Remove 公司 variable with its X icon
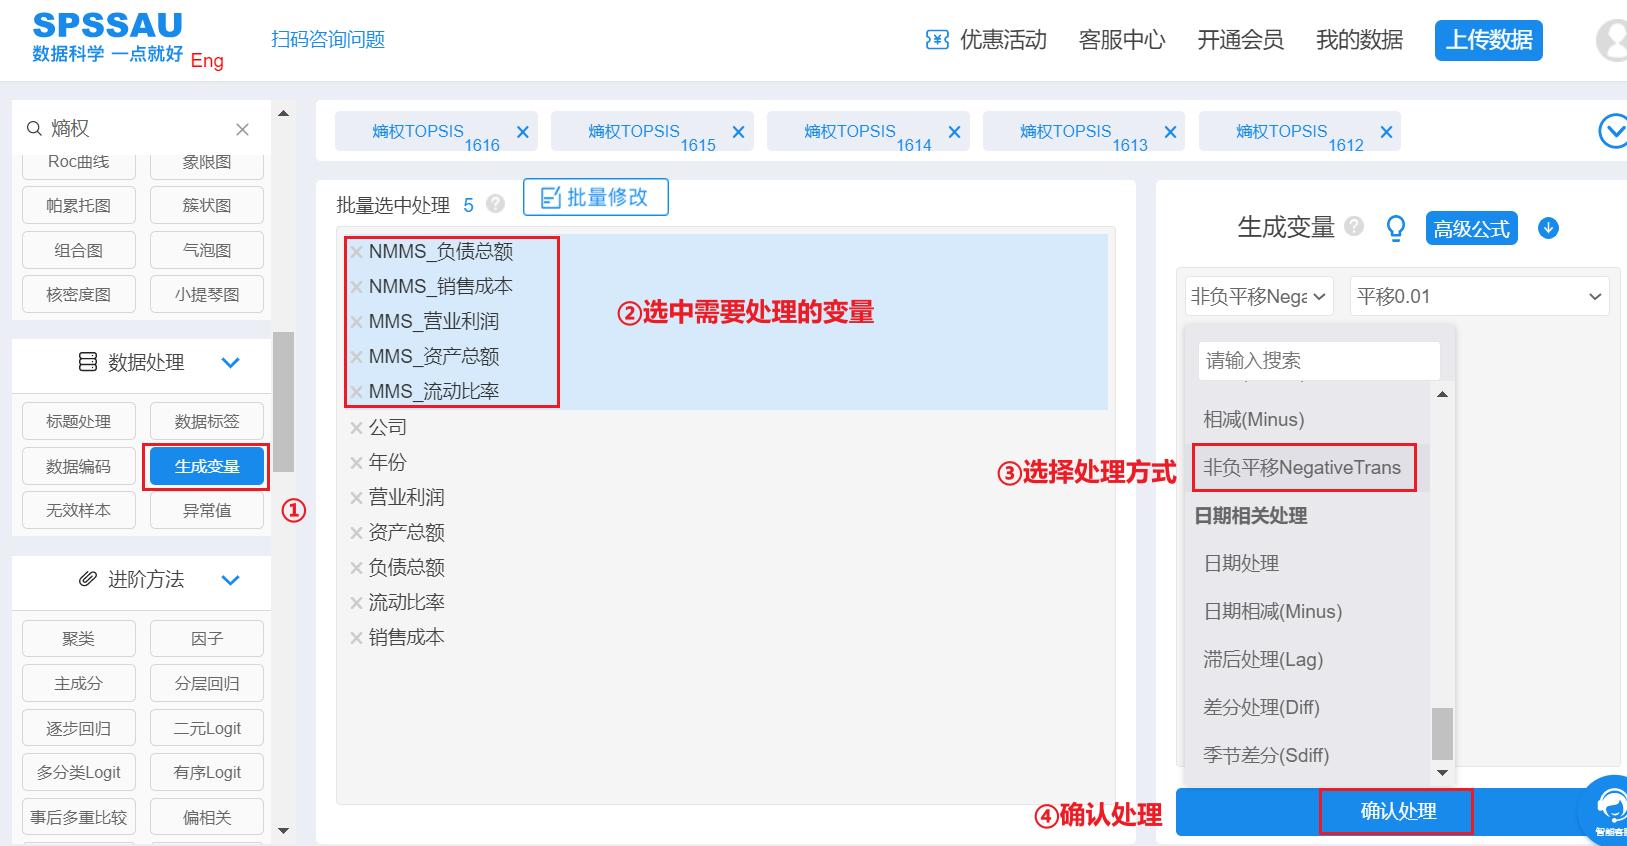 pos(356,428)
